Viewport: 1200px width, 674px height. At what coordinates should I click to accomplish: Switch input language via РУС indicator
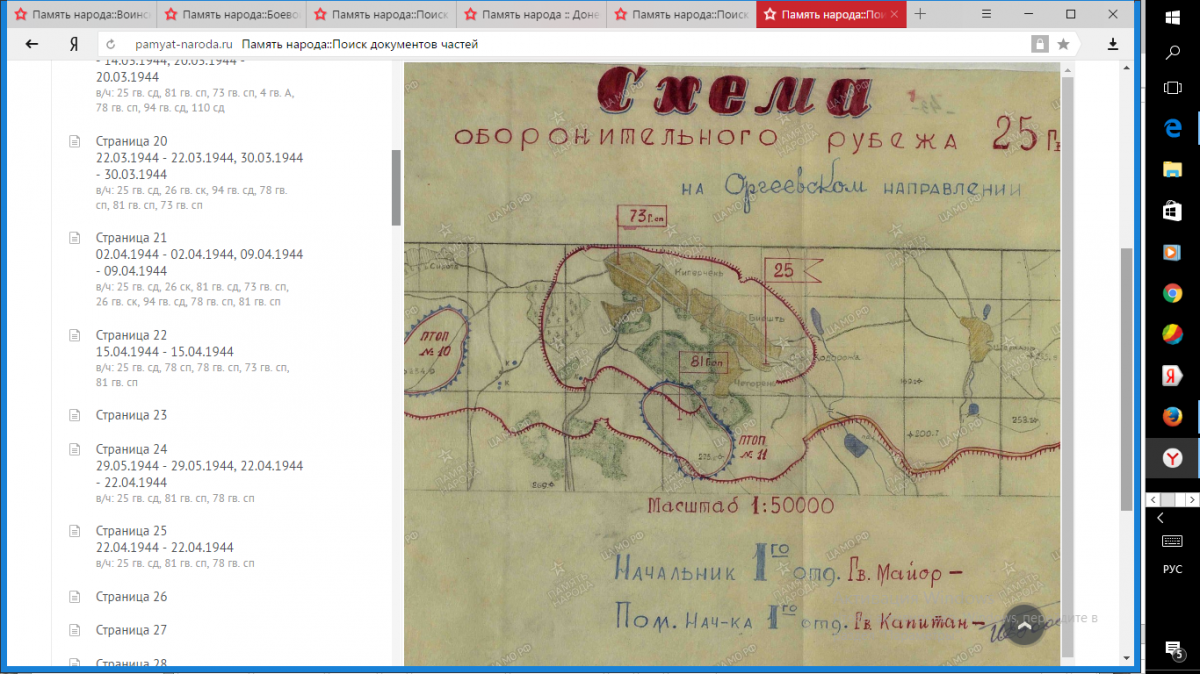[1172, 569]
